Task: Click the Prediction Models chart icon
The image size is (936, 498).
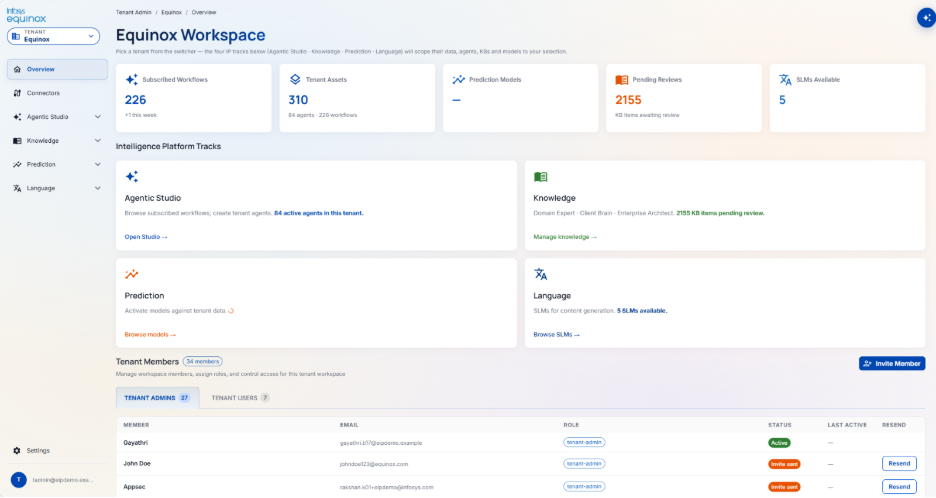Action: point(458,79)
